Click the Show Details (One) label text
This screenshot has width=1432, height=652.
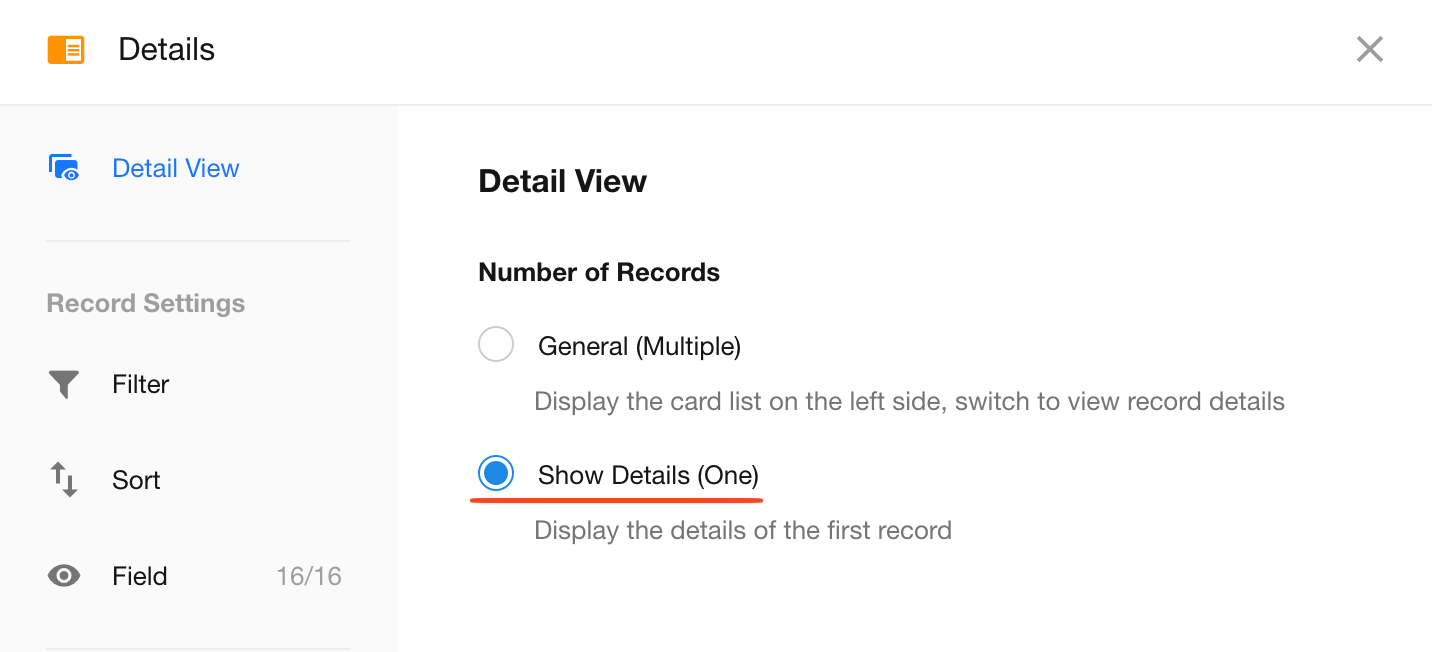click(x=648, y=475)
